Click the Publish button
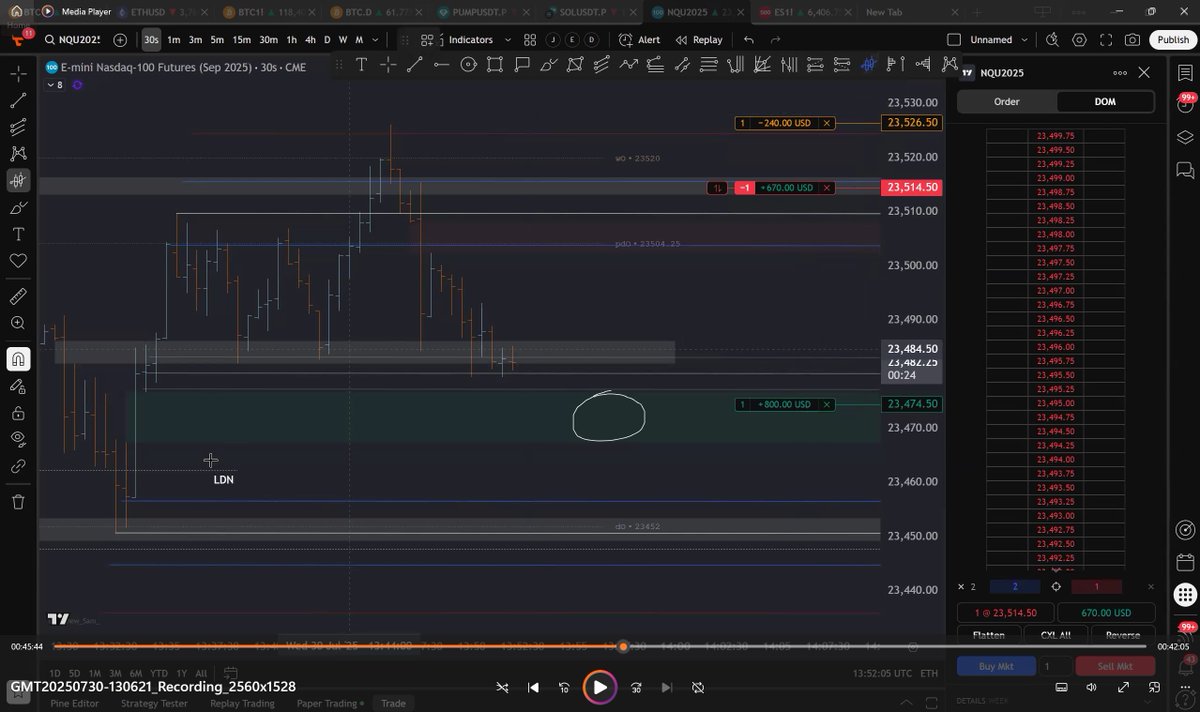1200x712 pixels. pyautogui.click(x=1173, y=40)
